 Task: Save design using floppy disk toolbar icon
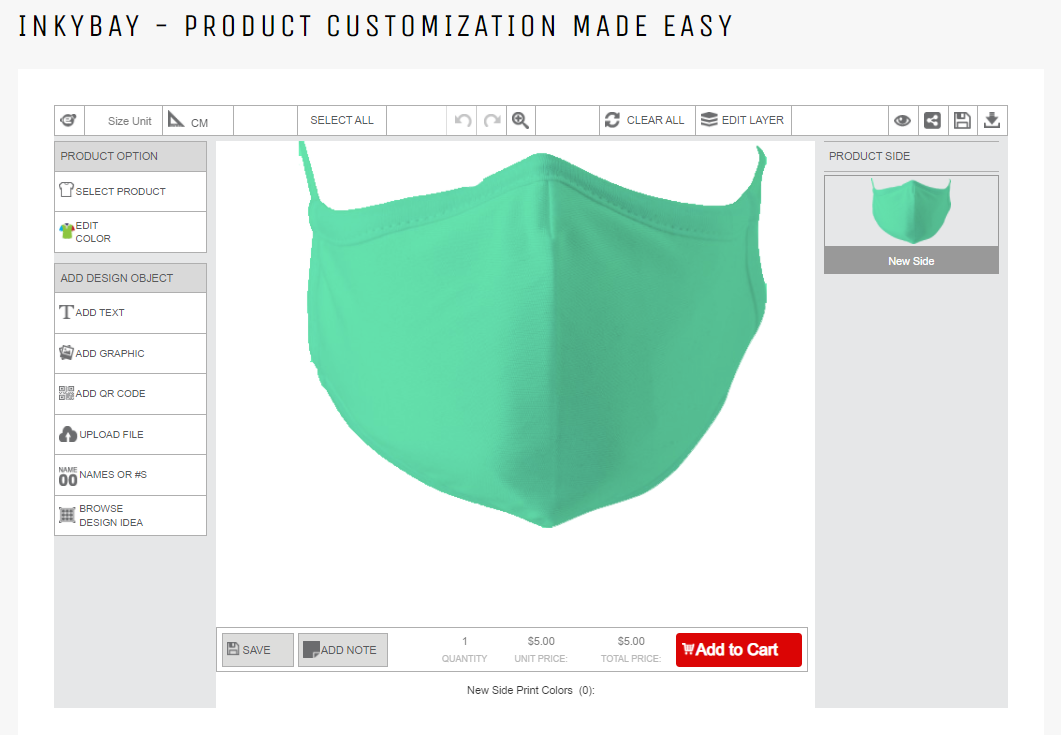[x=962, y=120]
